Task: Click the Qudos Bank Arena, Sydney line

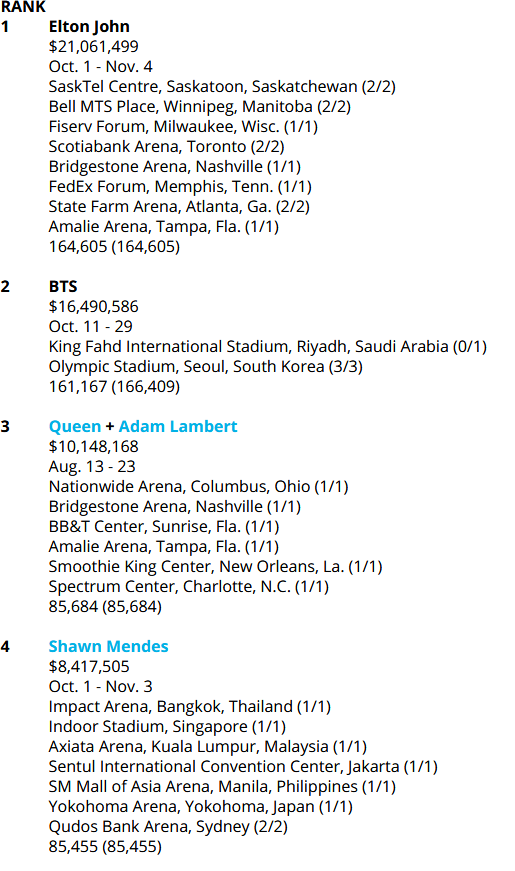Action: tap(168, 827)
